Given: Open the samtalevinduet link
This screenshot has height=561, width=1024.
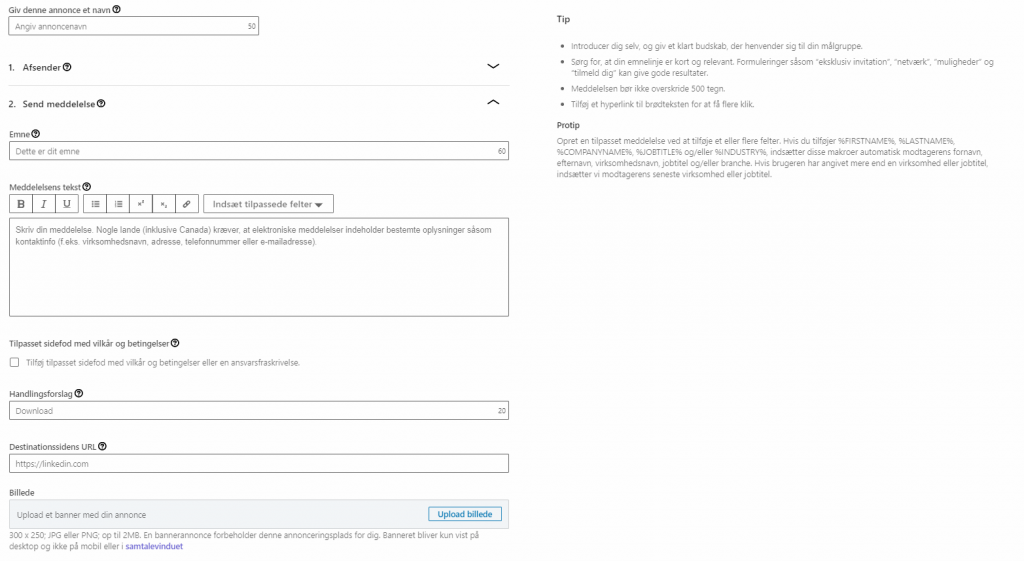Looking at the screenshot, I should click(x=154, y=547).
